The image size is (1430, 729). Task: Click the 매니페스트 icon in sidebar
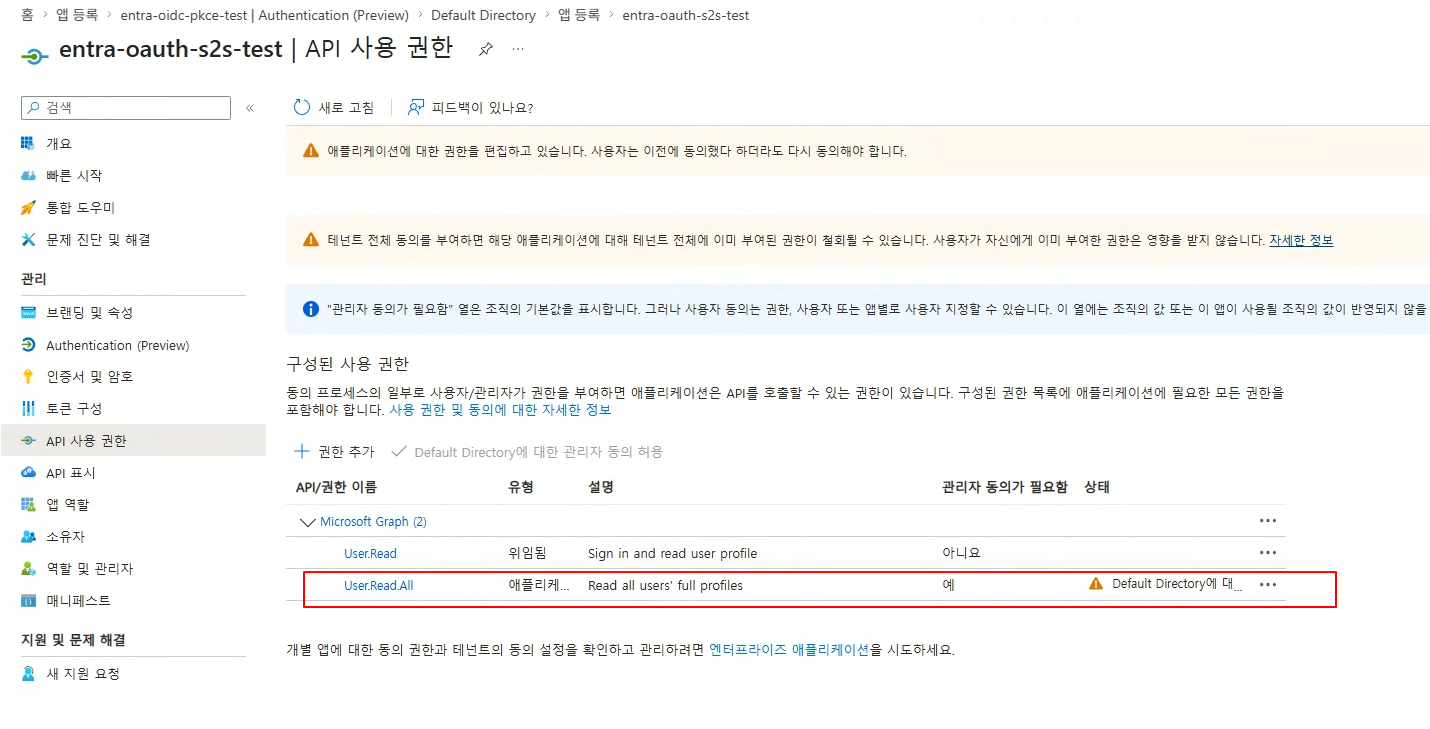(29, 601)
